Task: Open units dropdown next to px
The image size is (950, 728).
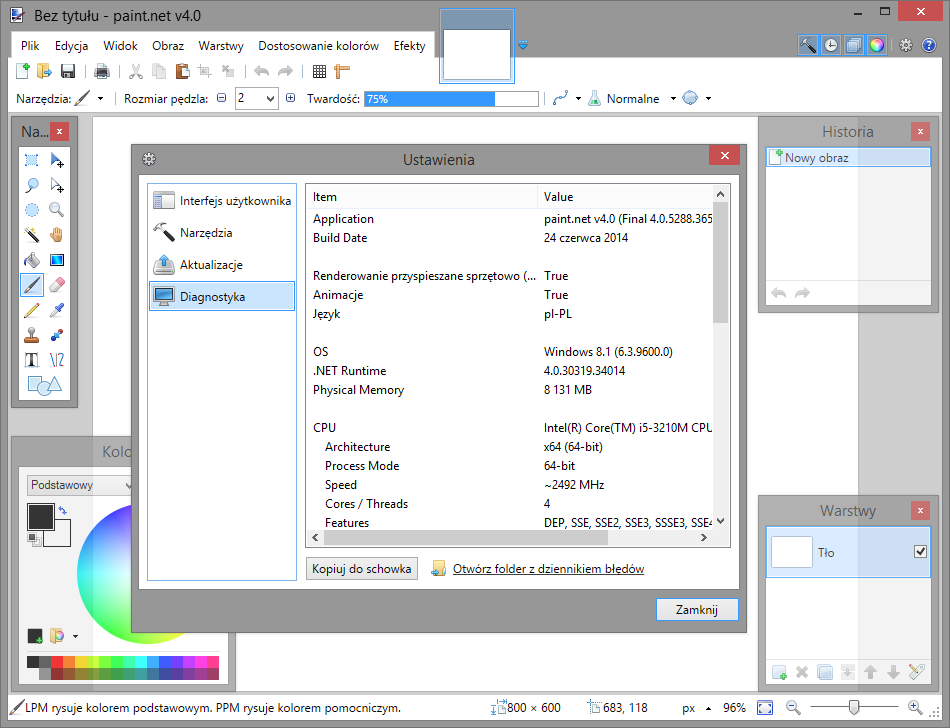Action: point(708,708)
